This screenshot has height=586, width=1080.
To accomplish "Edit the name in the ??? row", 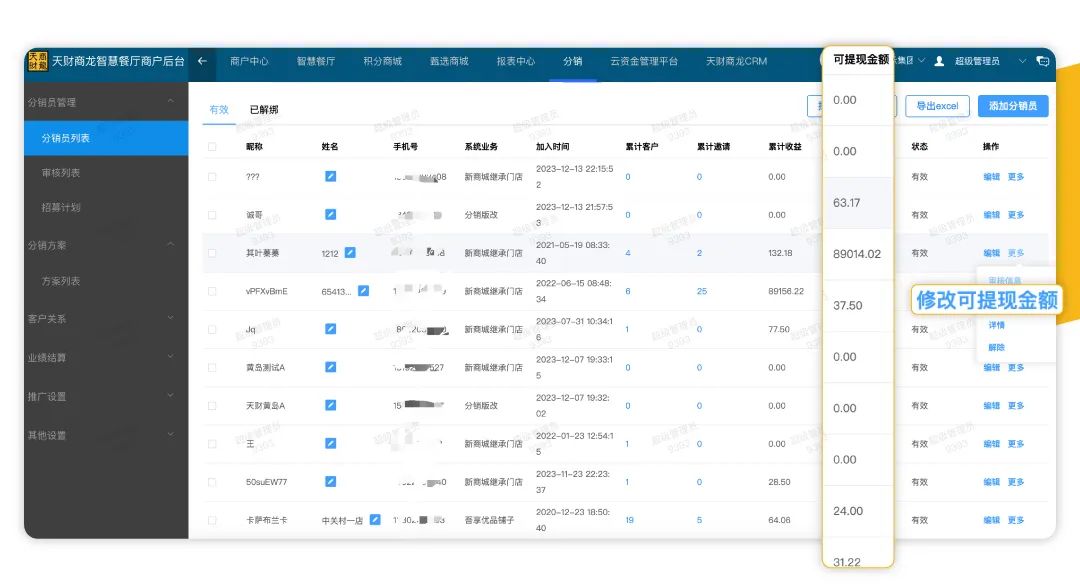I will coord(331,176).
